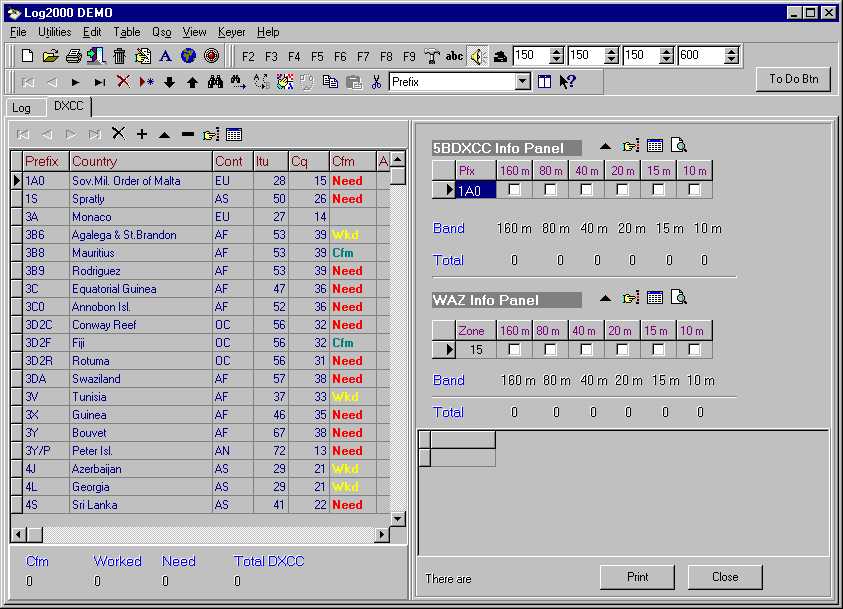Click the black down arrow icon
Image resolution: width=843 pixels, height=609 pixels.
[x=169, y=82]
